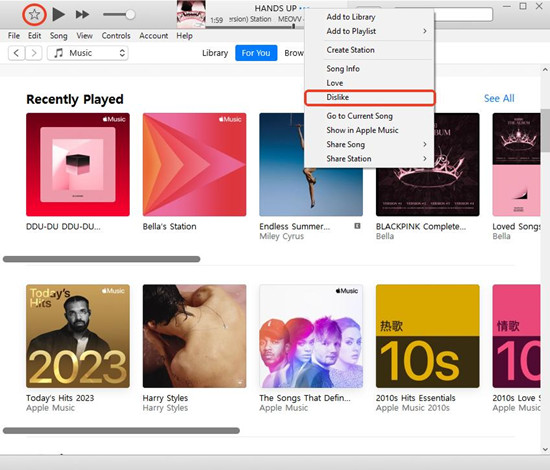Click the star rating icon
Image resolution: width=550 pixels, height=470 pixels.
(34, 15)
